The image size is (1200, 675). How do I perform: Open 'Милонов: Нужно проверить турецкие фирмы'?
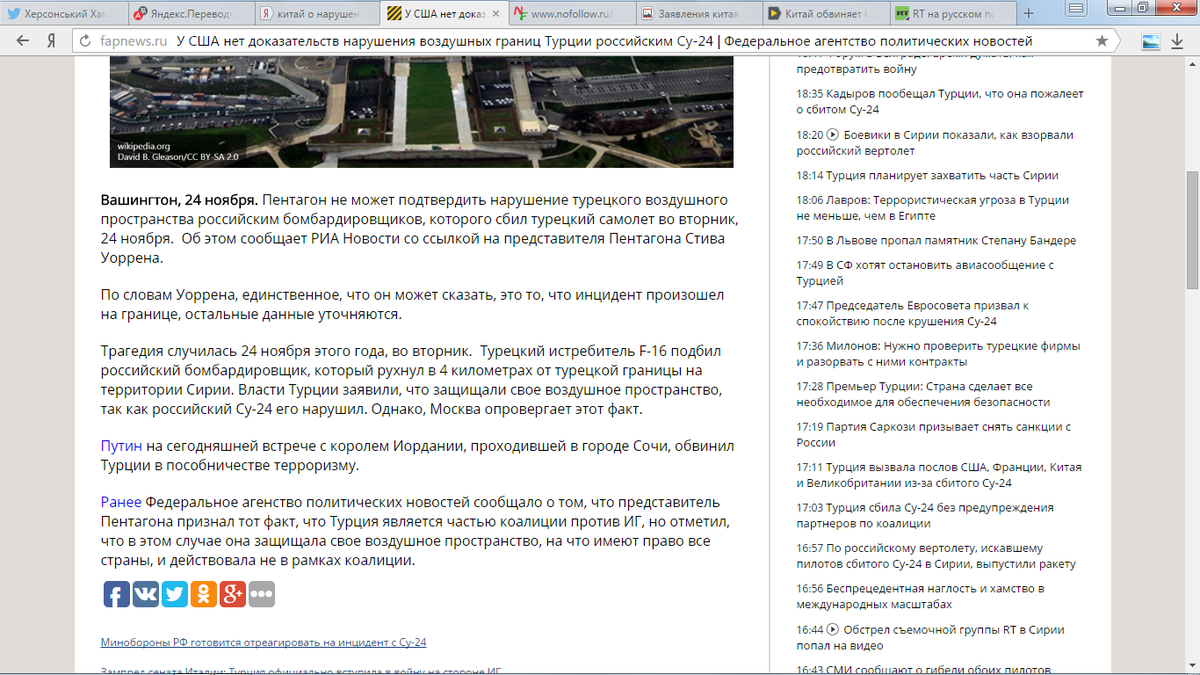(939, 354)
